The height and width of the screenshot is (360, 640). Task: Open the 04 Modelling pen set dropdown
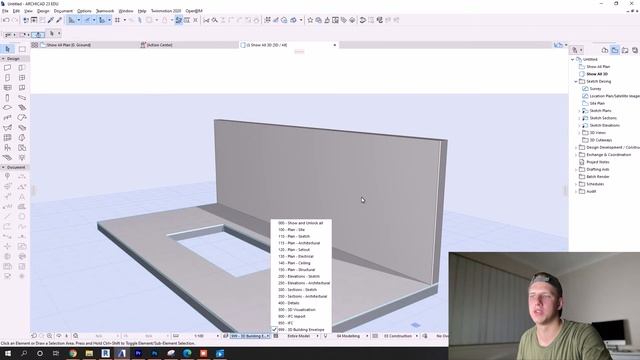click(x=351, y=336)
